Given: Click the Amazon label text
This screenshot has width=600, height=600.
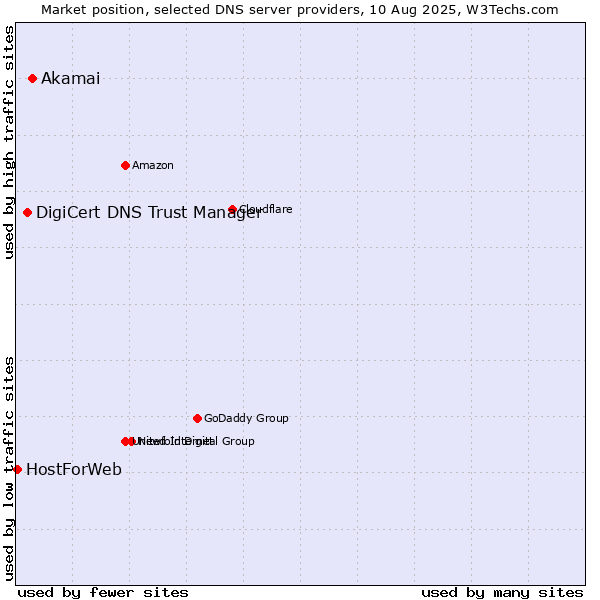Looking at the screenshot, I should 153,165.
